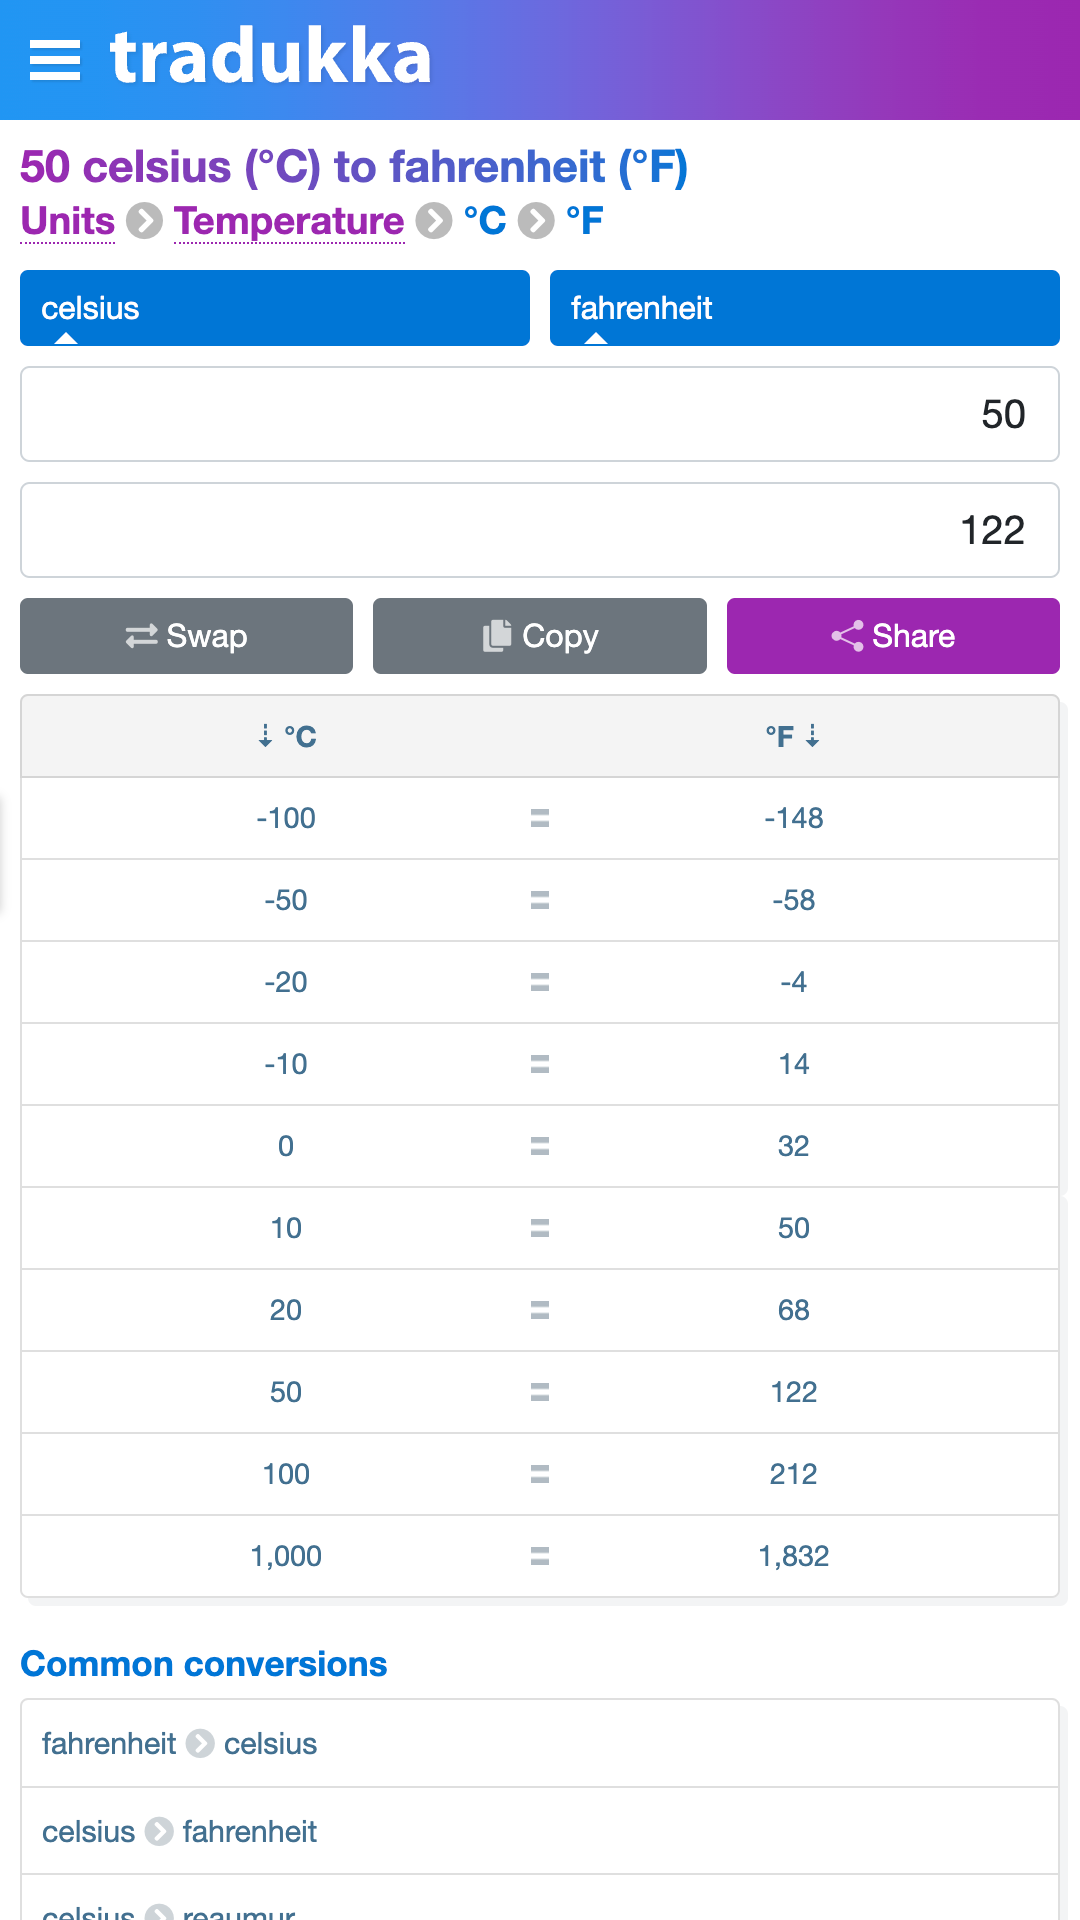The image size is (1080, 1920).
Task: Open the fahrenheit unit dropdown
Action: [x=805, y=308]
